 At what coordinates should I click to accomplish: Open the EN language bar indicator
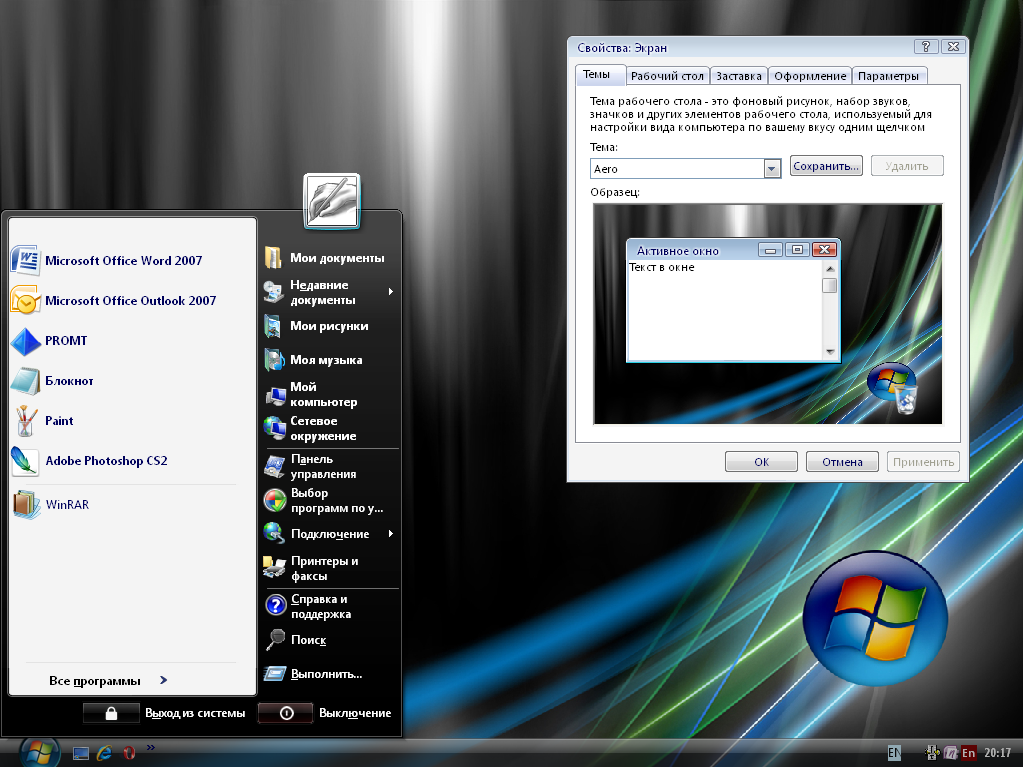[x=894, y=753]
